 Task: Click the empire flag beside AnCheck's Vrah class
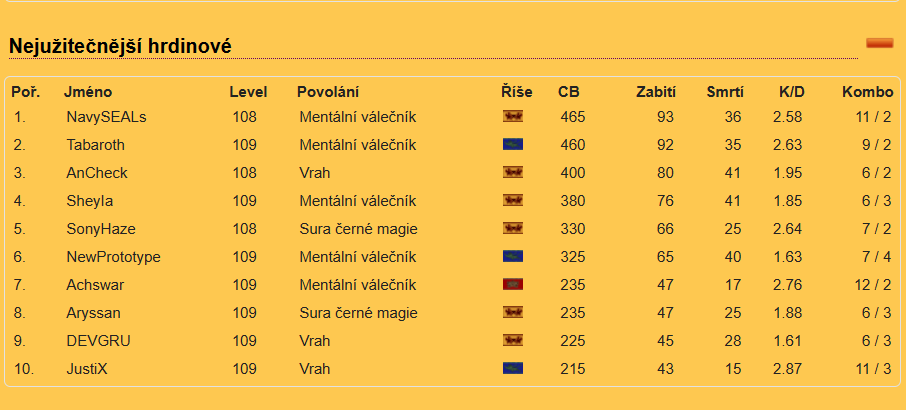coord(513,173)
